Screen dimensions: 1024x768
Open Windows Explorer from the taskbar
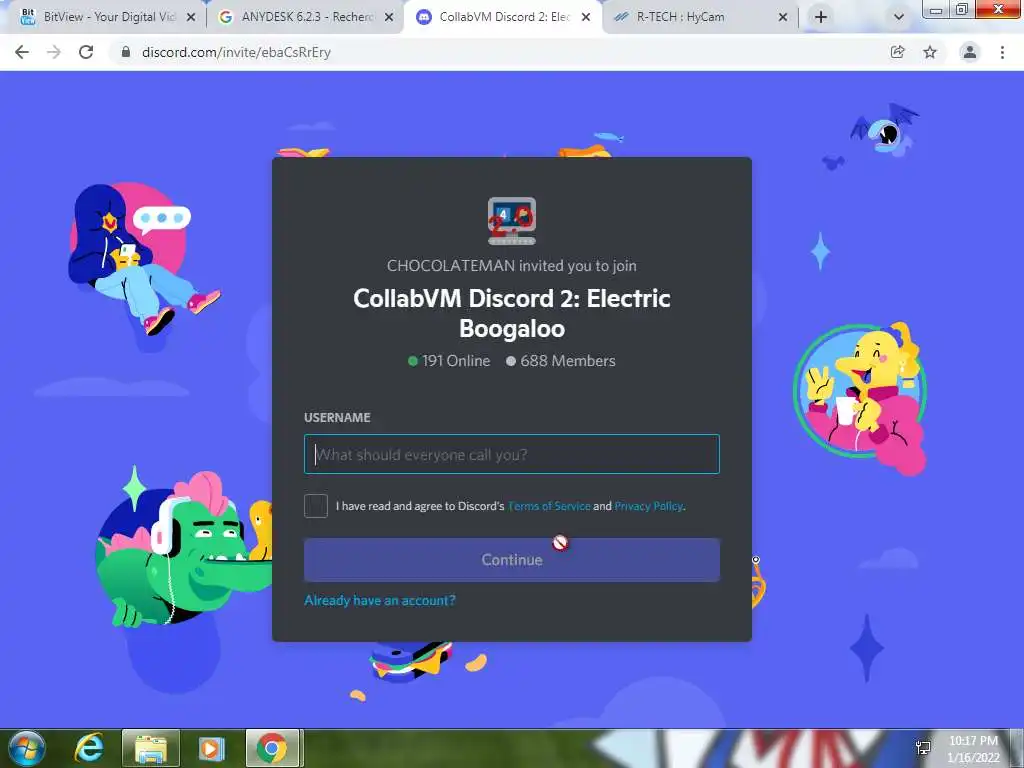tap(150, 748)
